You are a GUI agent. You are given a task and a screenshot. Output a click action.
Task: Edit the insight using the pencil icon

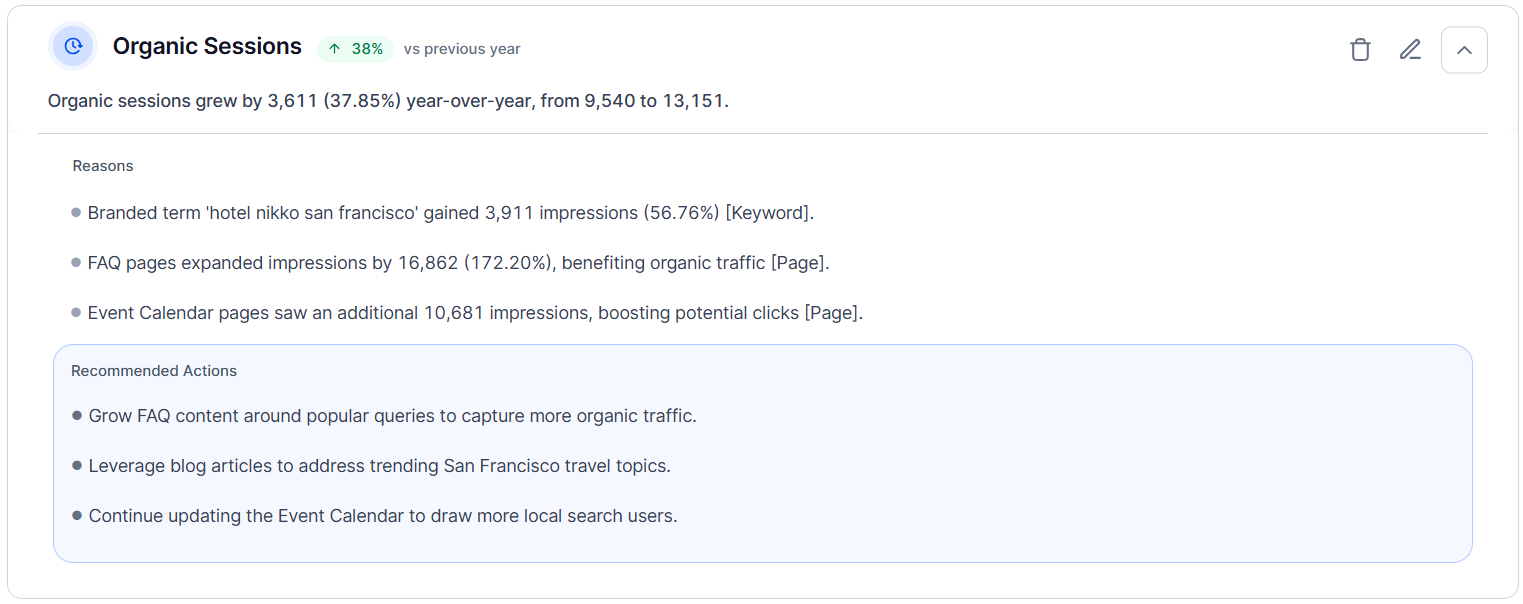point(1410,50)
